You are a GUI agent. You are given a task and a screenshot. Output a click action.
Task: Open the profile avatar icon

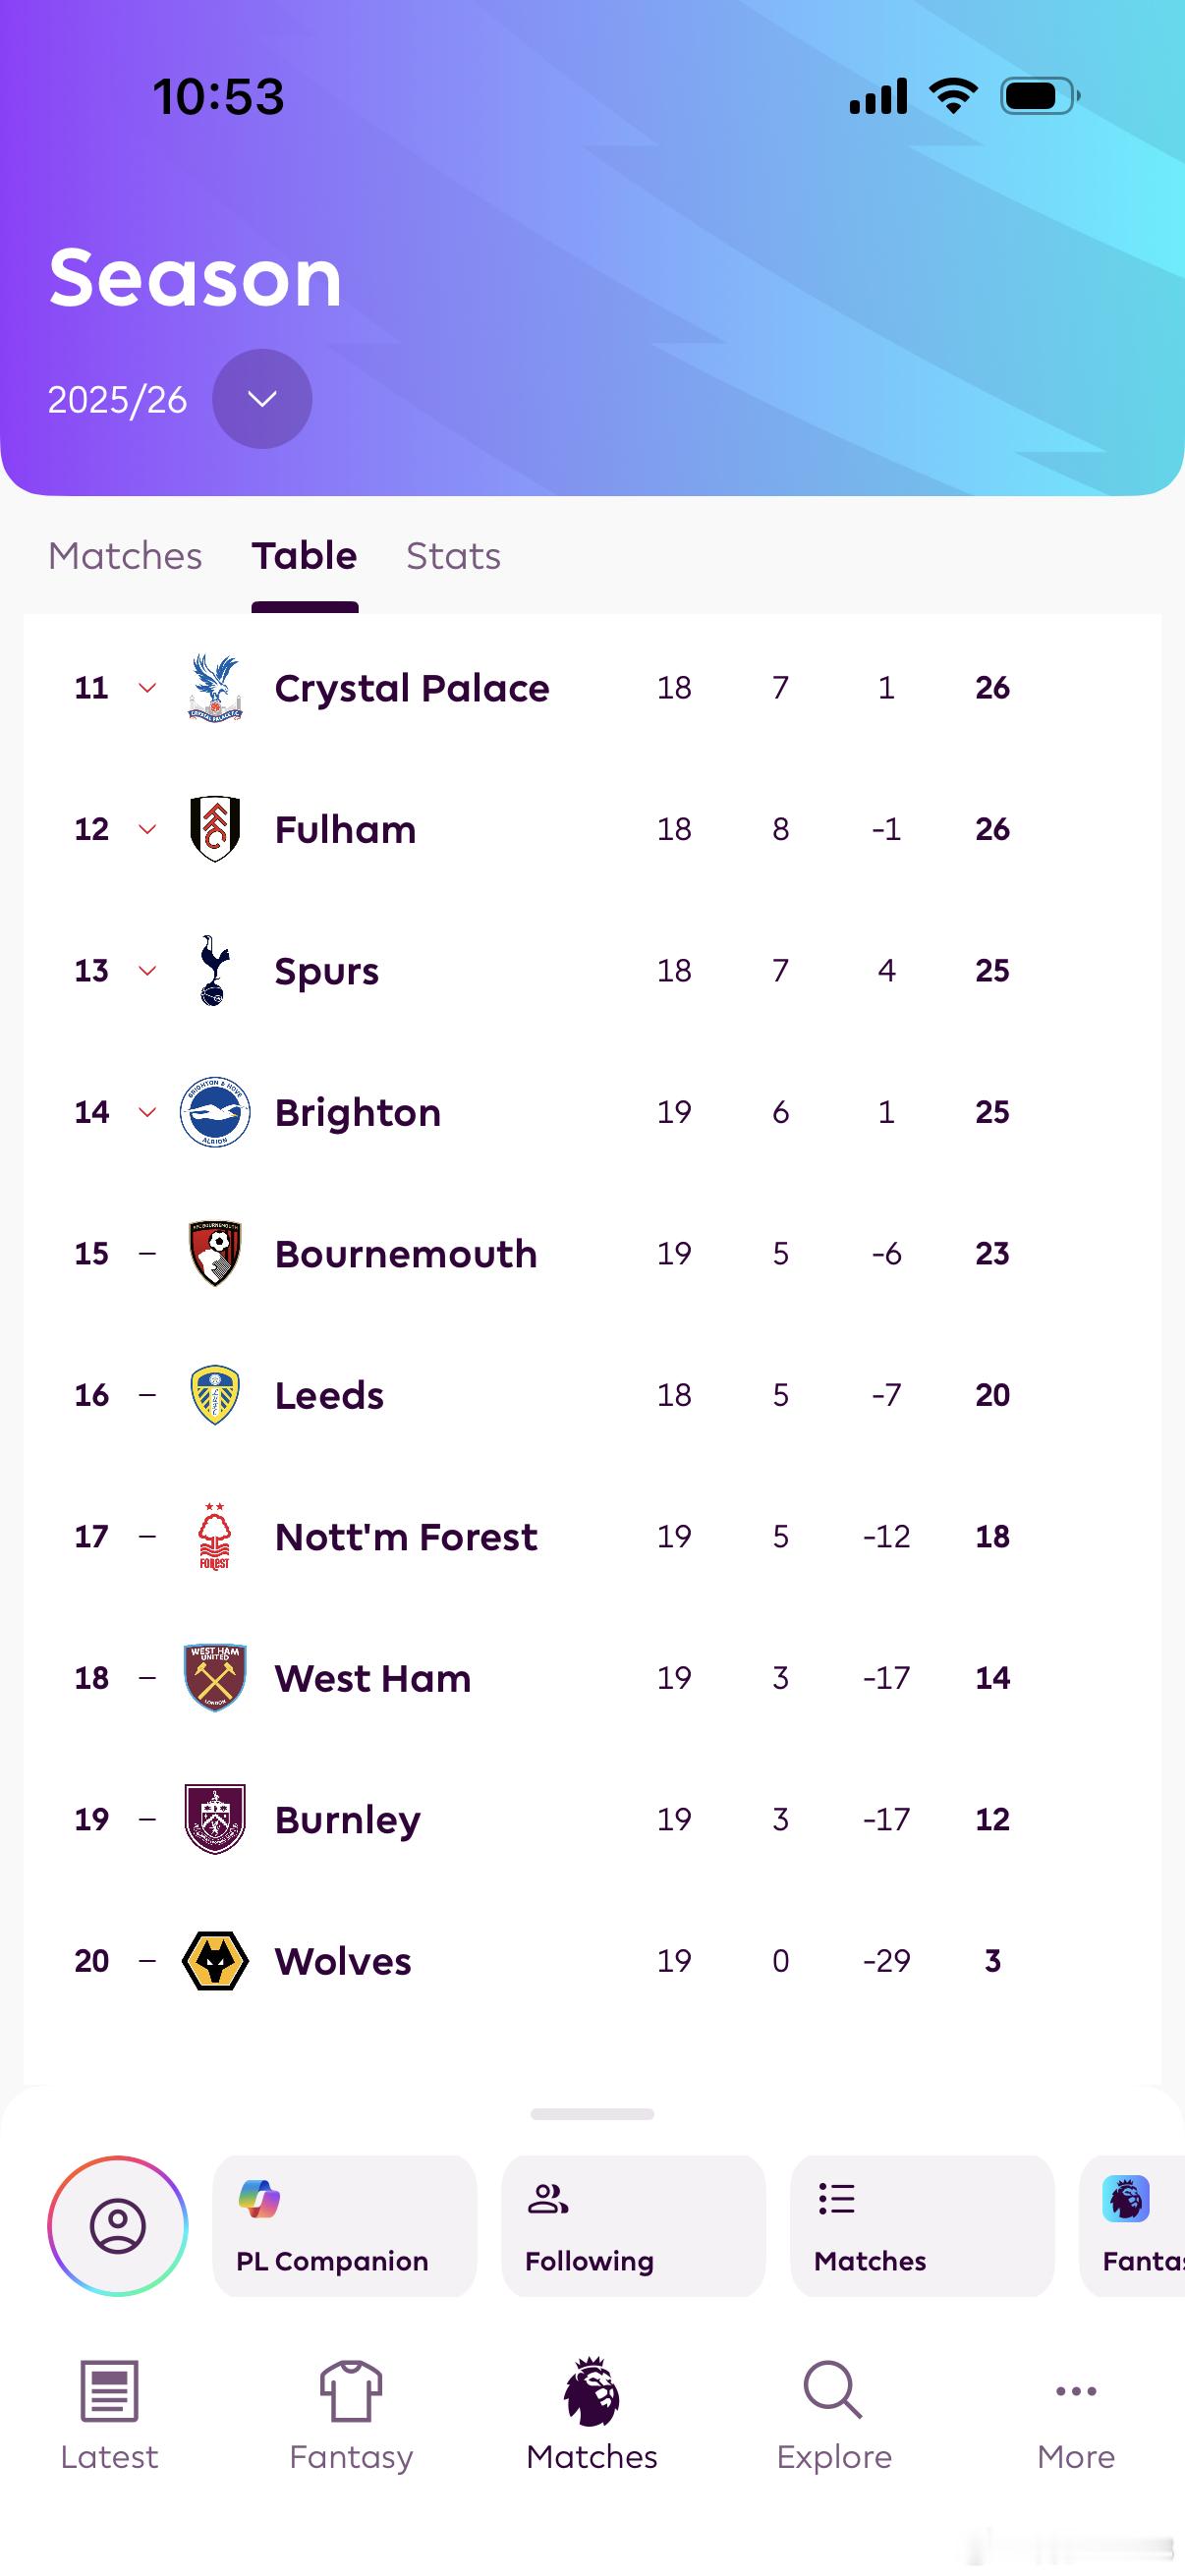118,2226
